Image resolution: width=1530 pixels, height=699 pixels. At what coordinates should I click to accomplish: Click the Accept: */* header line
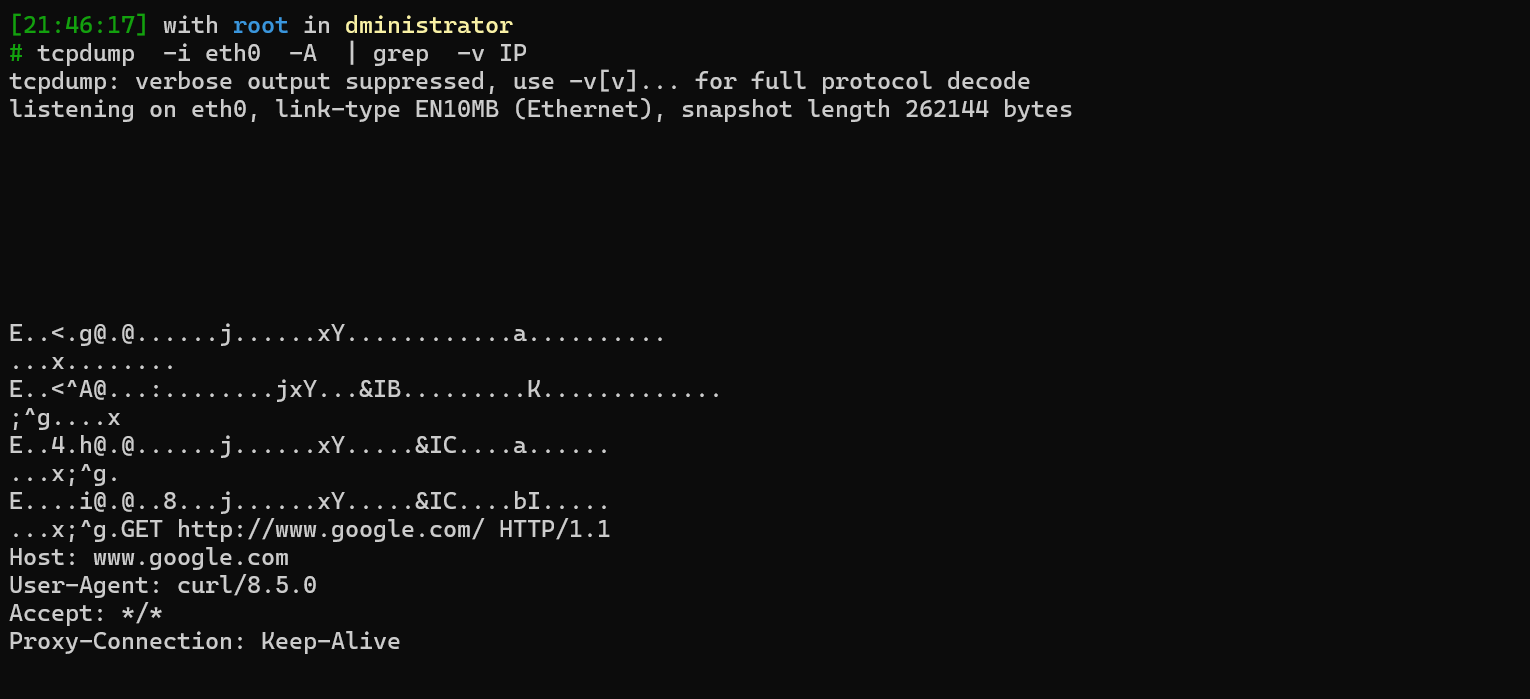click(85, 613)
